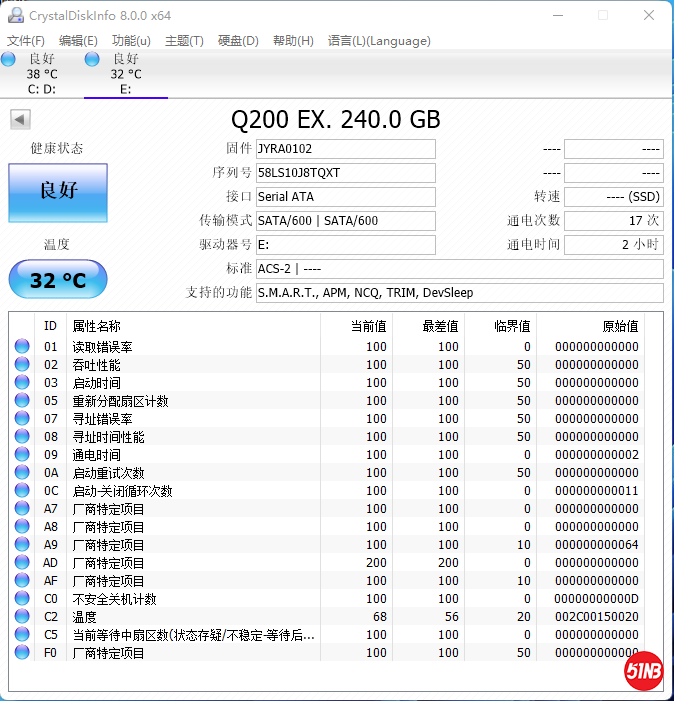Image resolution: width=674 pixels, height=701 pixels.
Task: Select the C: D: disk status orb
Action: [x=9, y=60]
